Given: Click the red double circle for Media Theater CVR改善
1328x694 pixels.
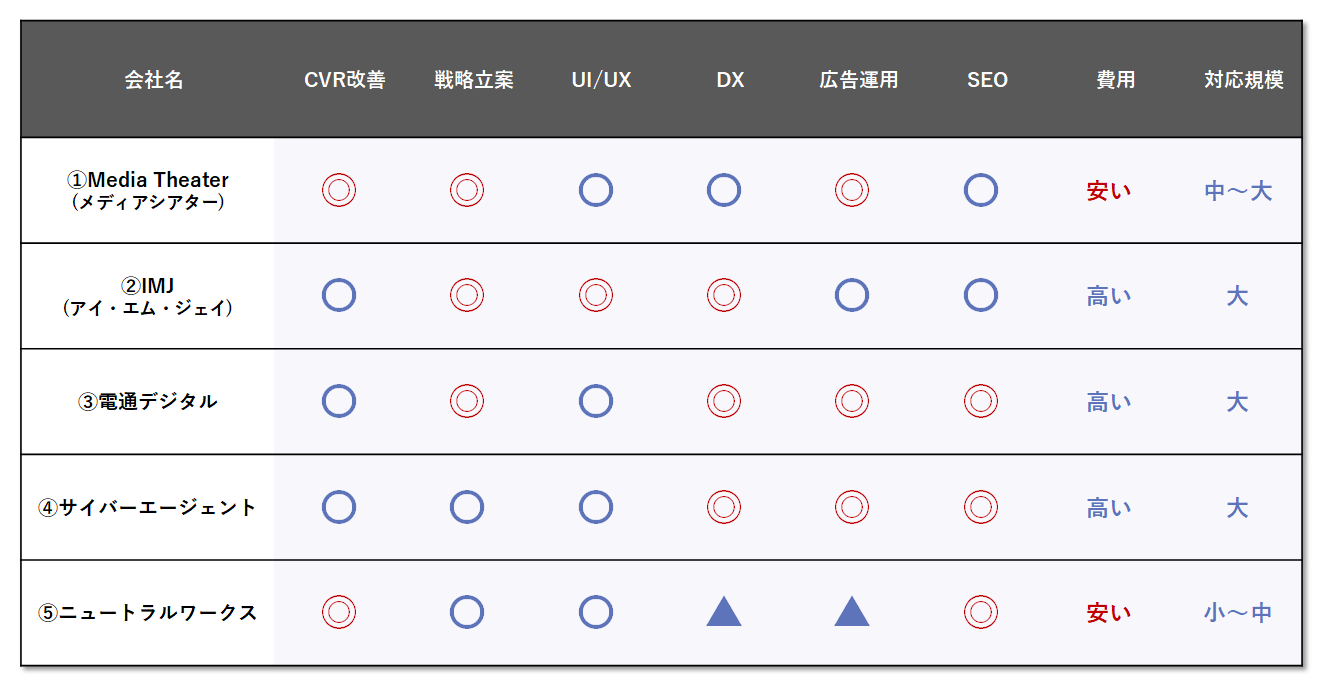Looking at the screenshot, I should [339, 190].
